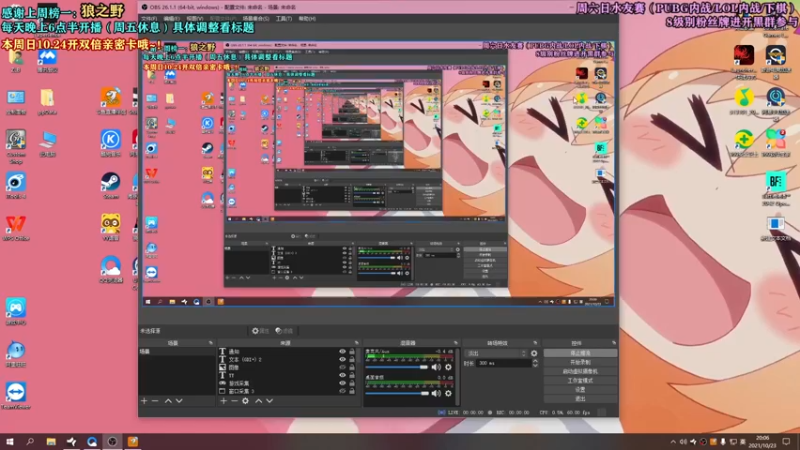Viewport: 800px width, 450px height.
Task: Move the selected source up
Action: coord(258,401)
